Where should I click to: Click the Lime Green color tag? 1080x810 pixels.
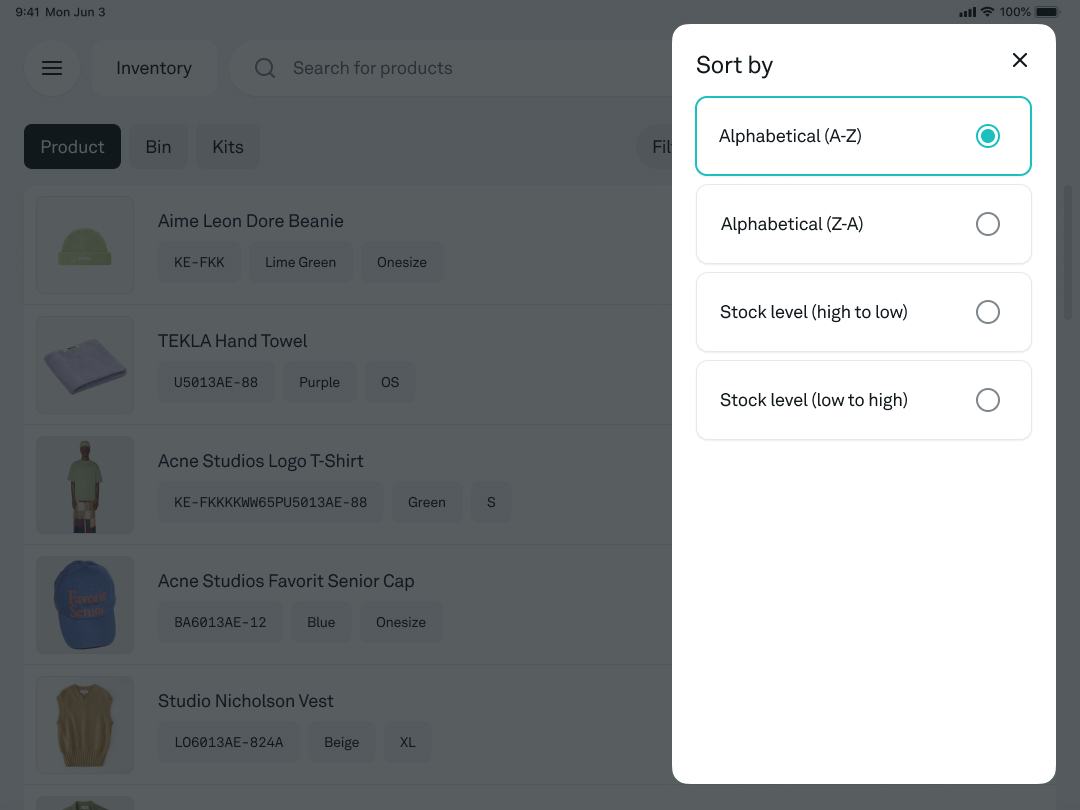click(300, 262)
